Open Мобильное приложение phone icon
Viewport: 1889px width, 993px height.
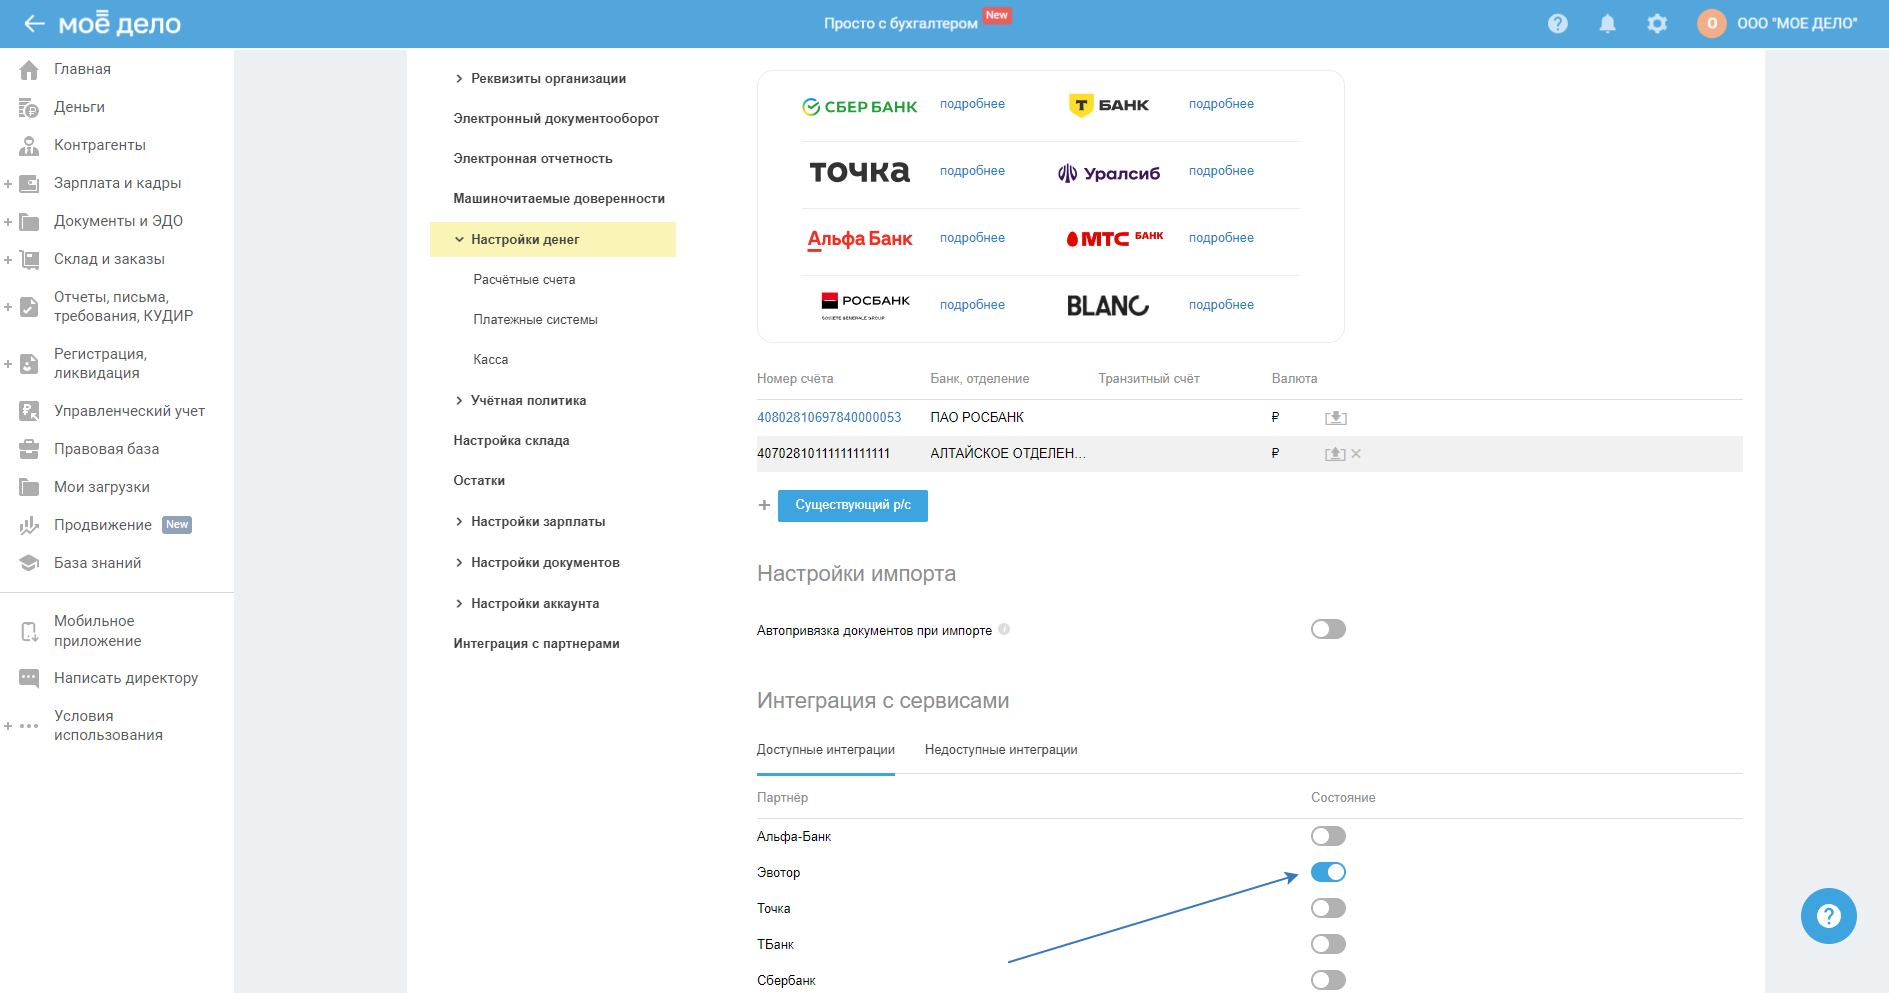29,631
